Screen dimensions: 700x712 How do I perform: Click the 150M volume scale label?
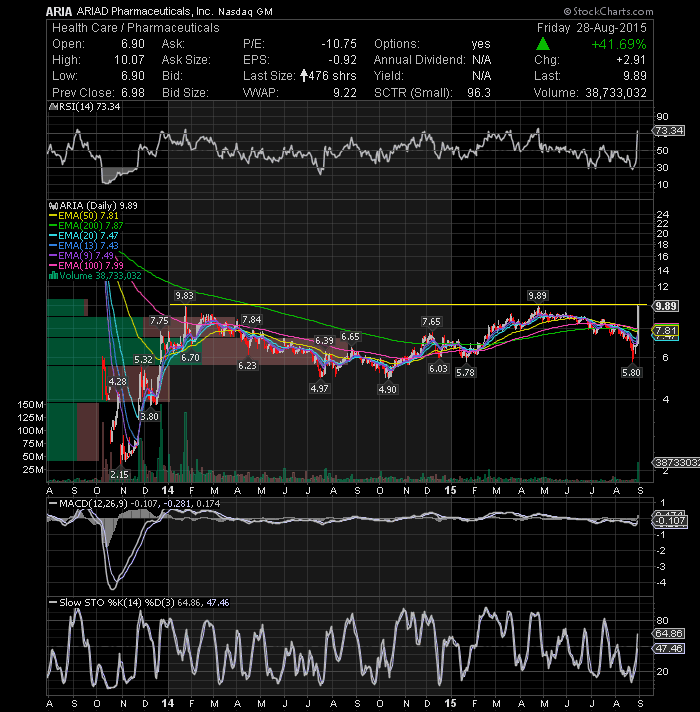[x=30, y=404]
